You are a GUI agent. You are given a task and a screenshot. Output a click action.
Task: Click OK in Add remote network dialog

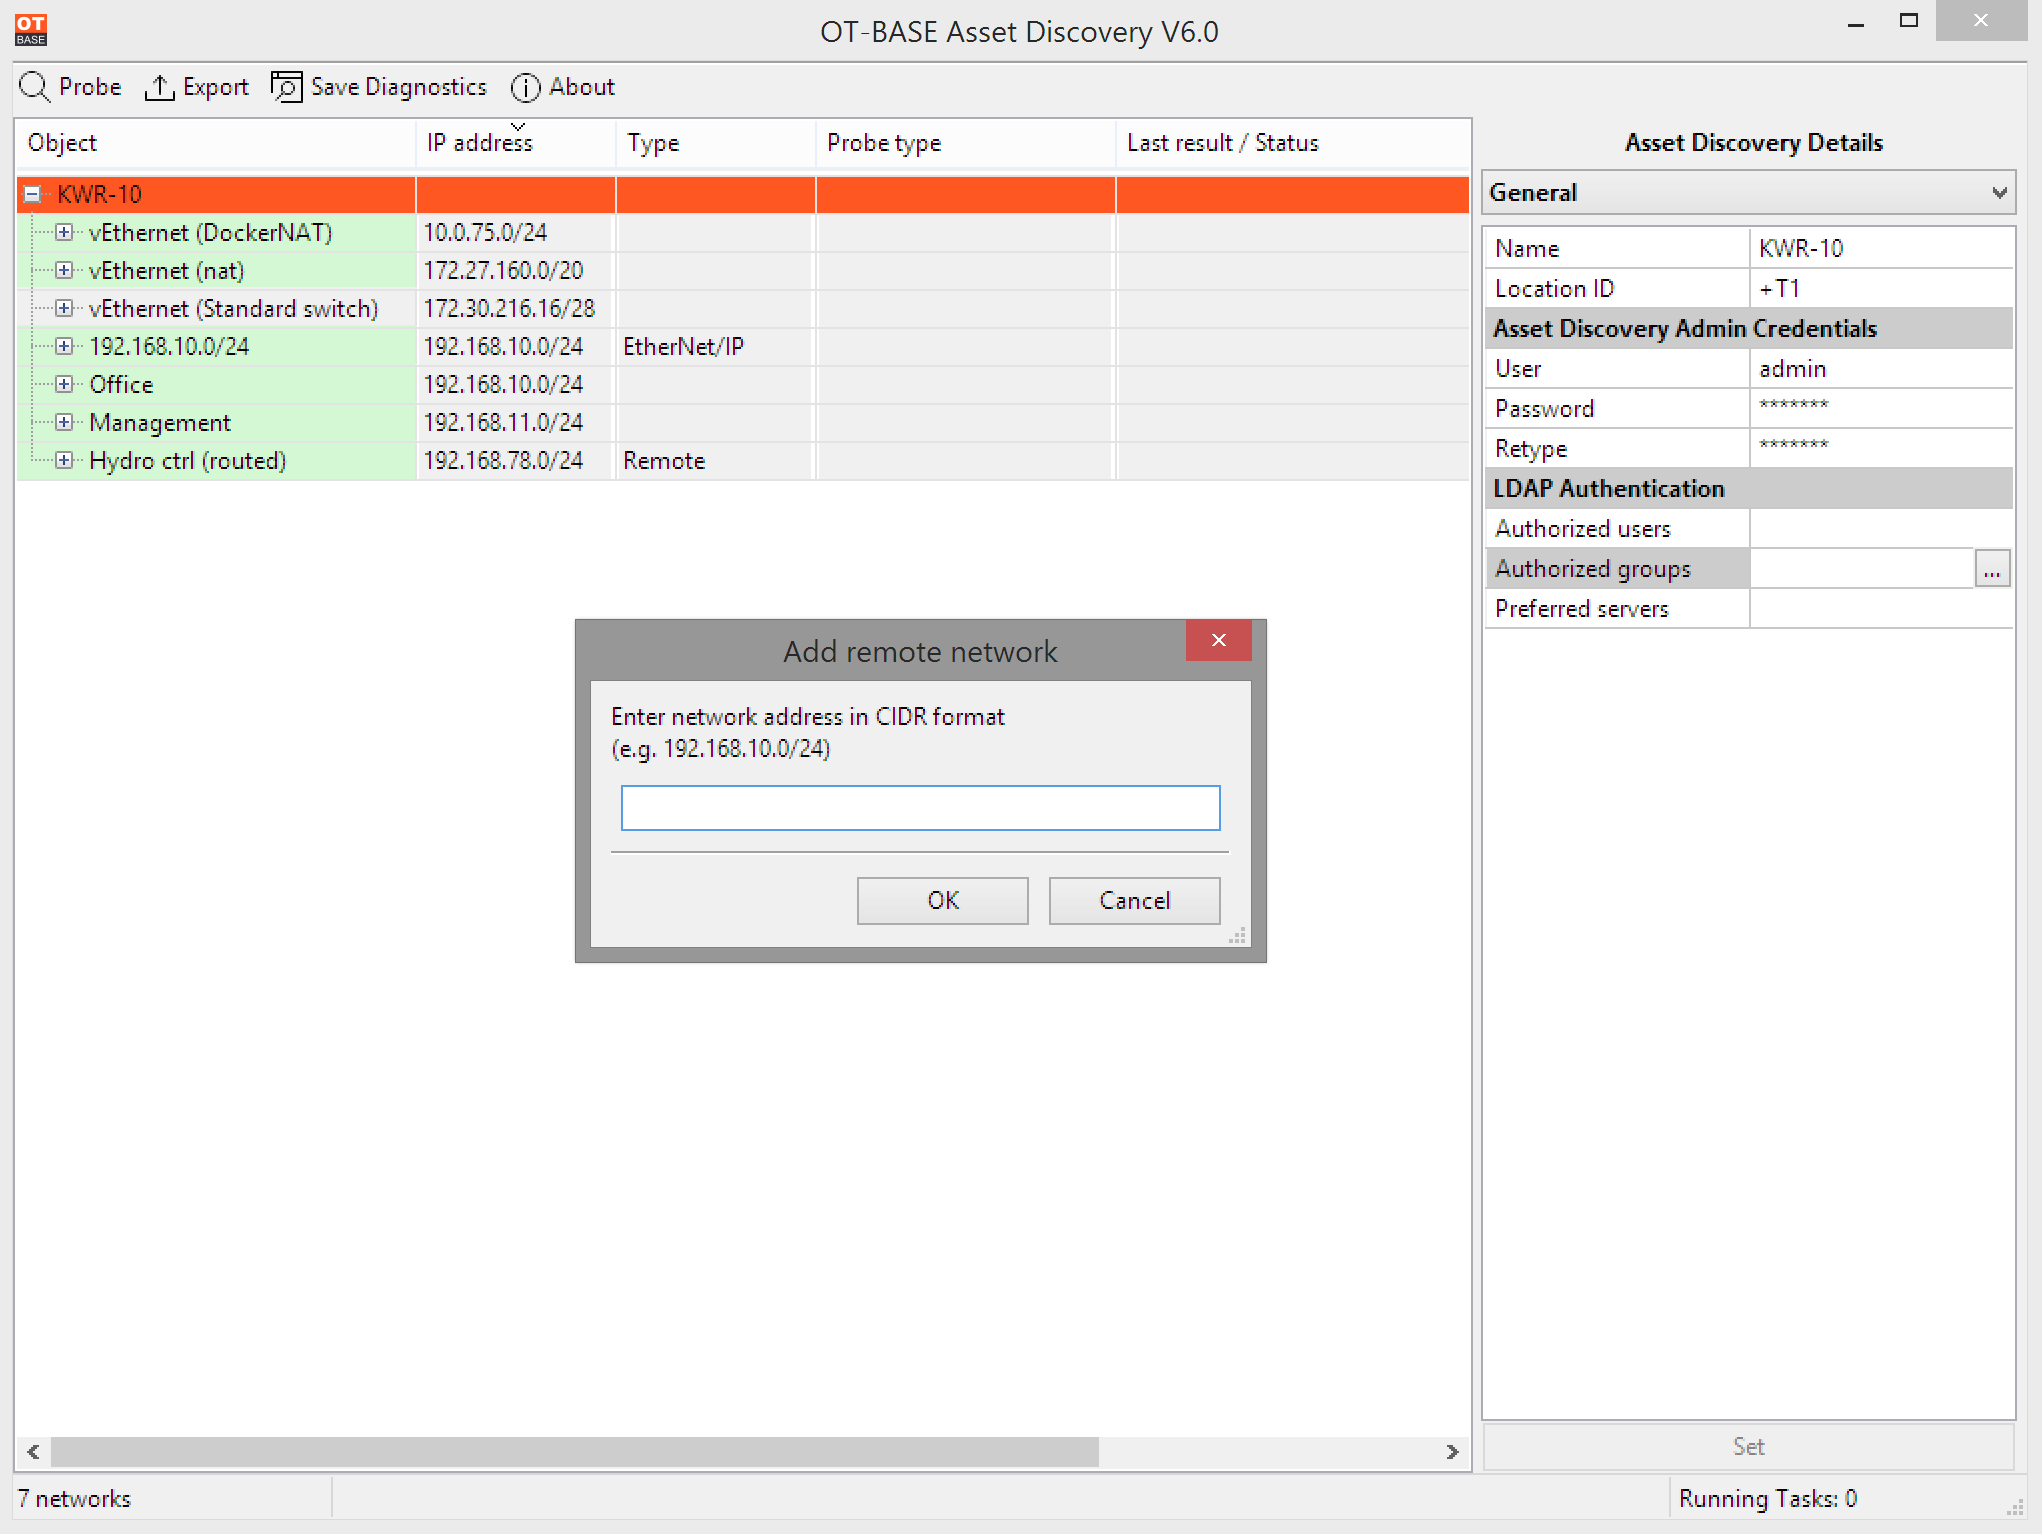click(x=942, y=900)
